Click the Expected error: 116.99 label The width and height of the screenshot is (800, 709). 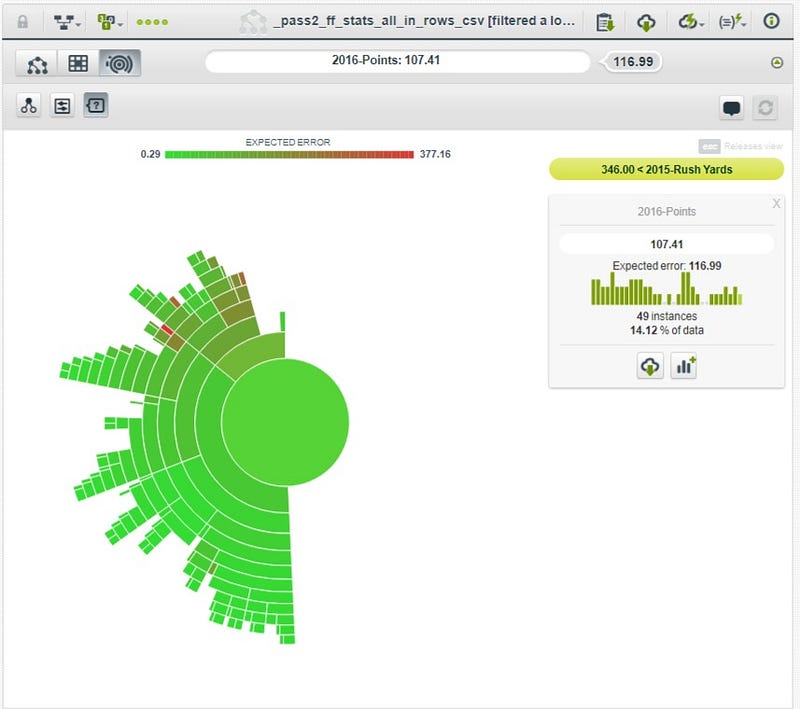click(666, 266)
